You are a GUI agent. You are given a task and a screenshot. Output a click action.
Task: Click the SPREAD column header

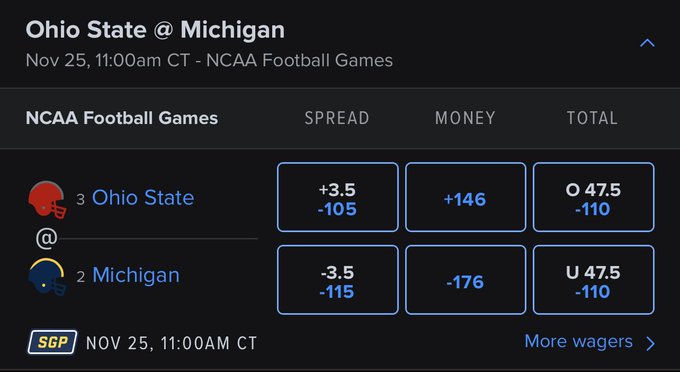click(x=337, y=118)
